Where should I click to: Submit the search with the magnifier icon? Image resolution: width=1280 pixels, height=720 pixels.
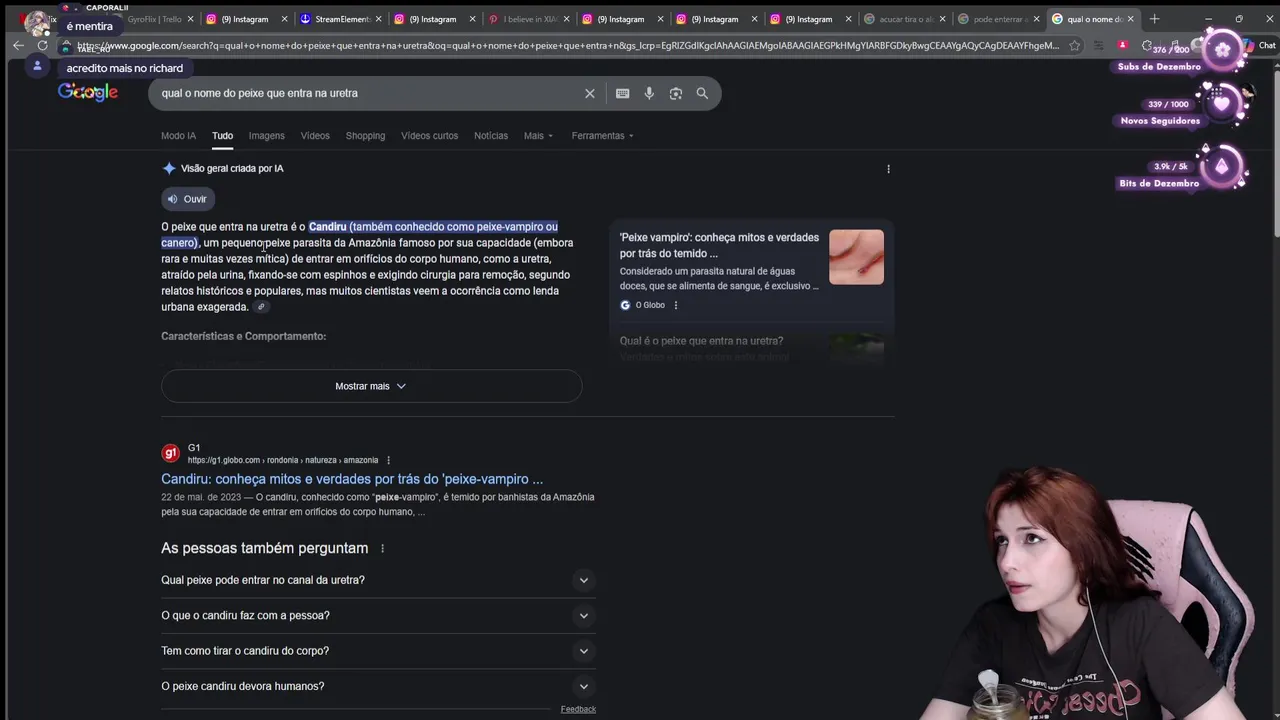[702, 93]
